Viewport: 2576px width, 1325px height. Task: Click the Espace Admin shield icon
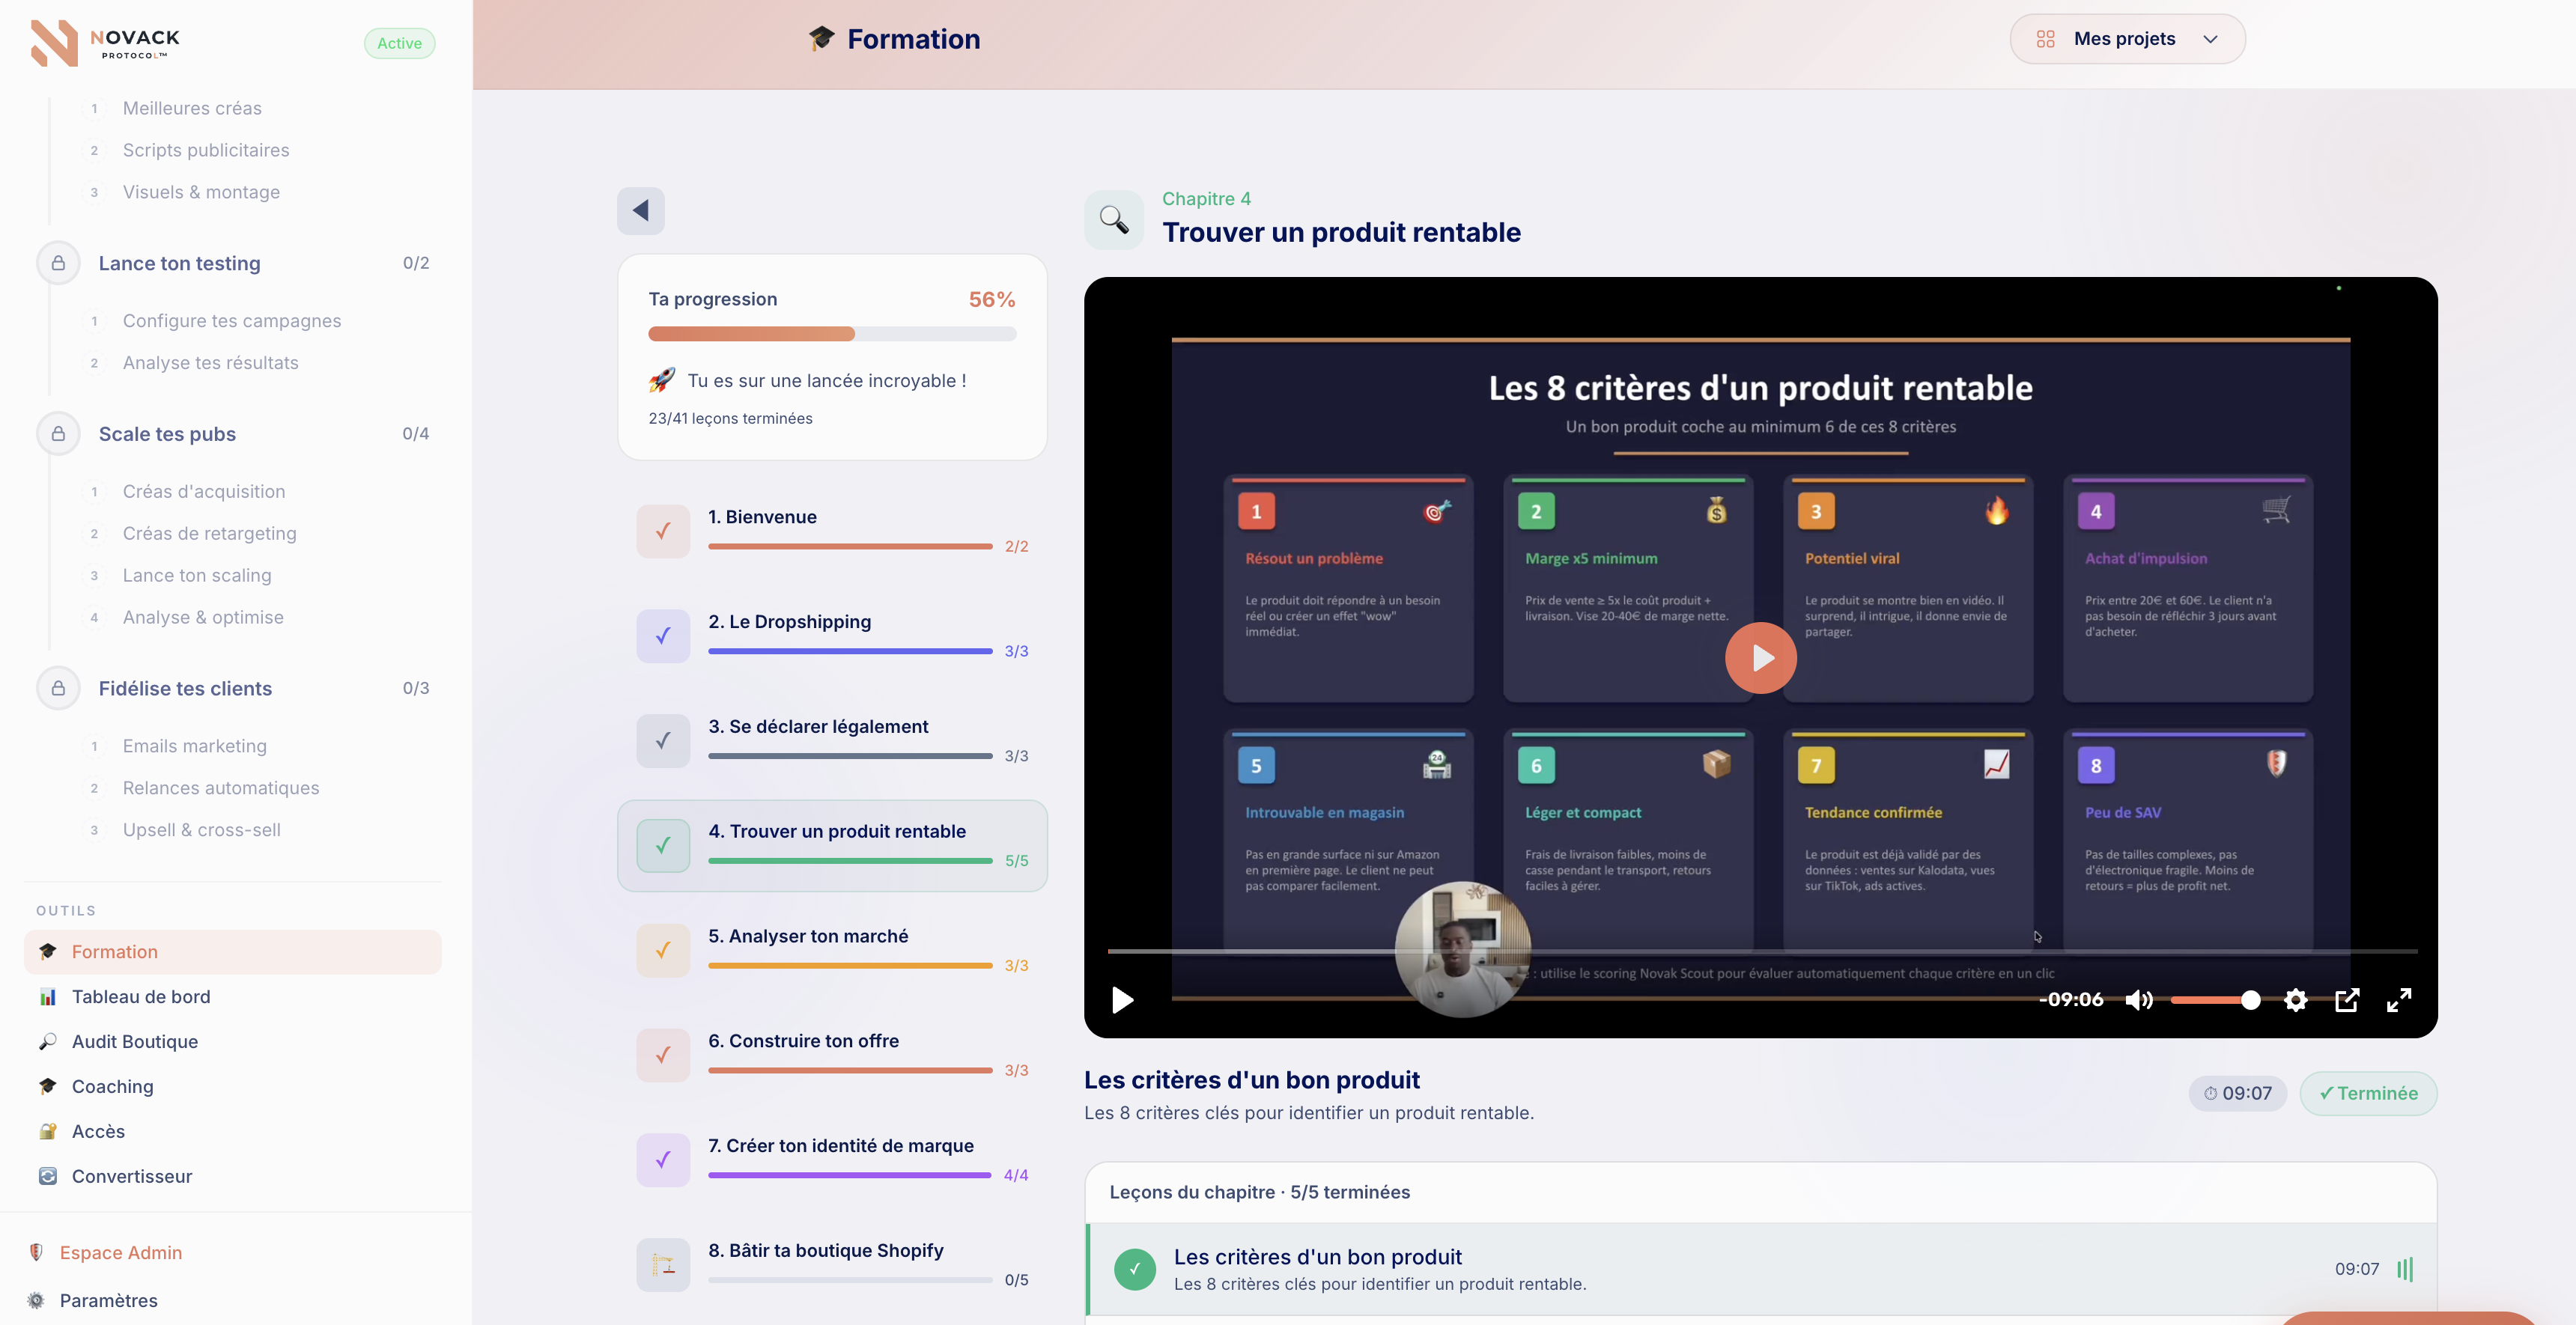coord(36,1252)
